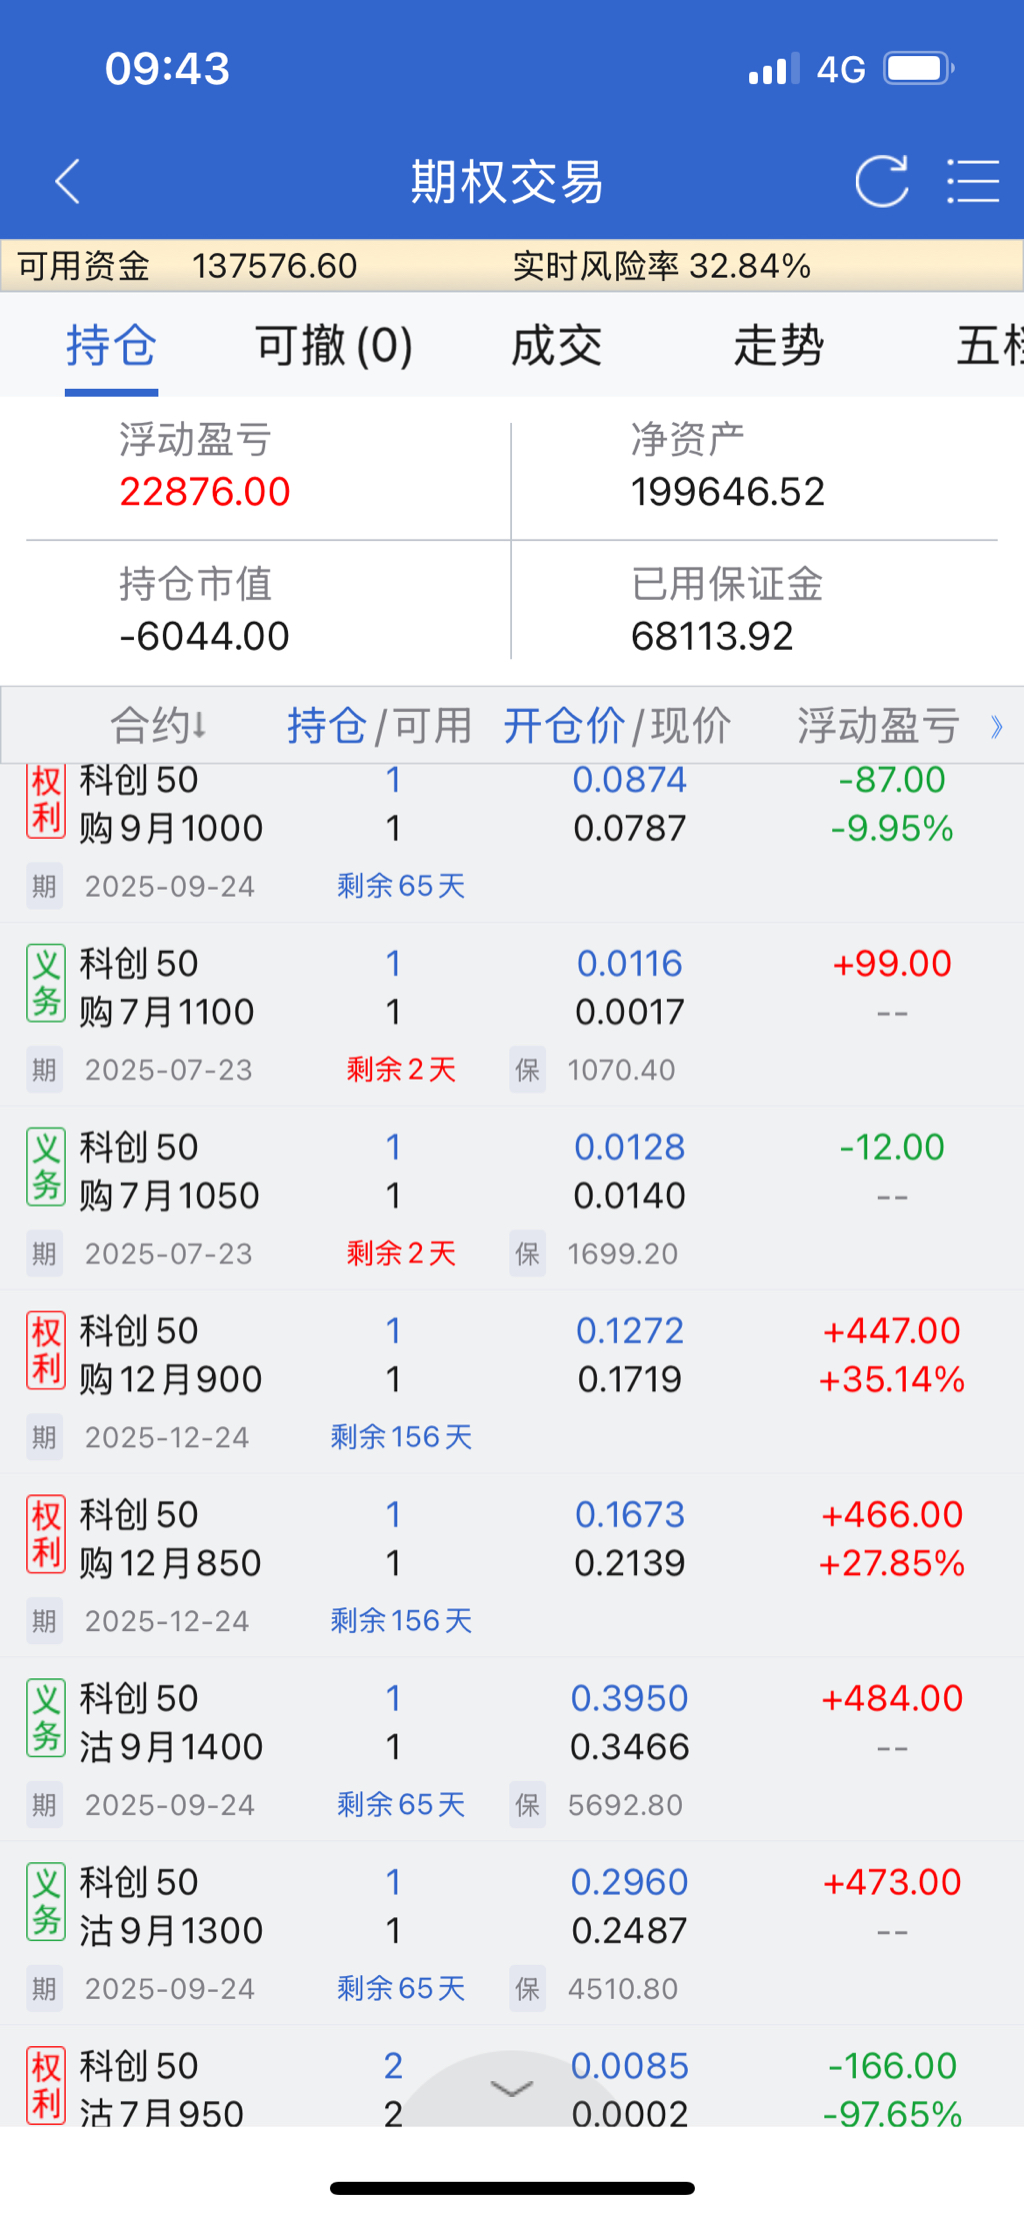Open the 可撤 (0) tab

334,346
